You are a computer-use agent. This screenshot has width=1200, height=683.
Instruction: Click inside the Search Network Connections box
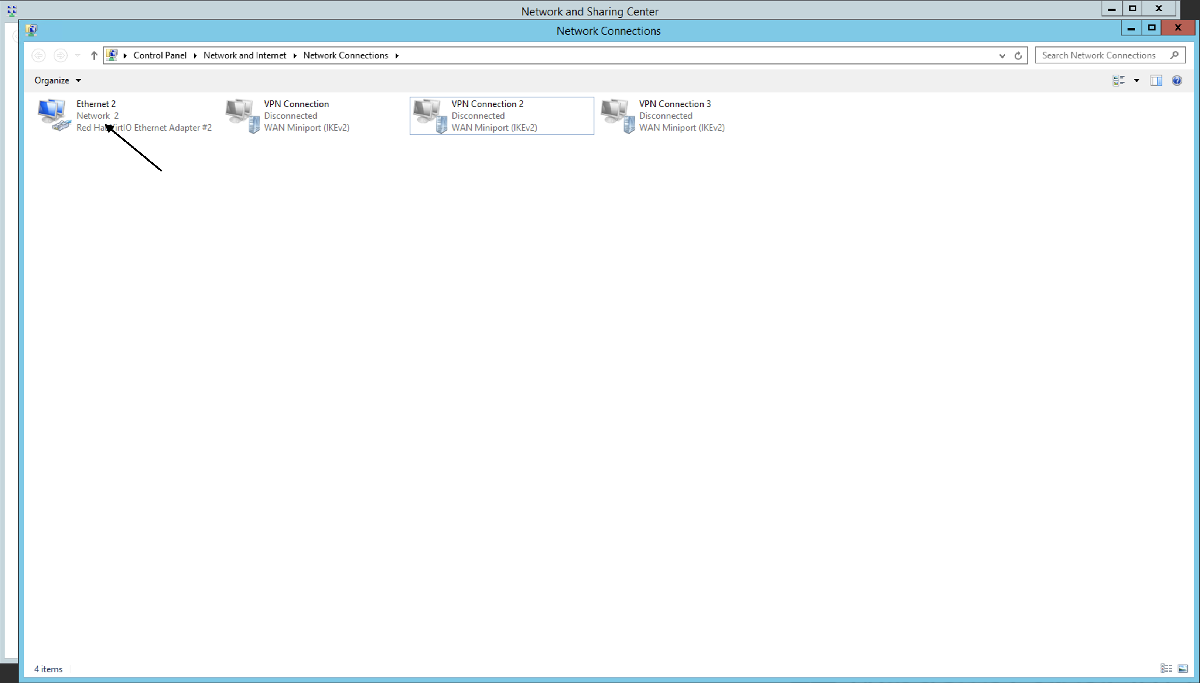(1095, 55)
